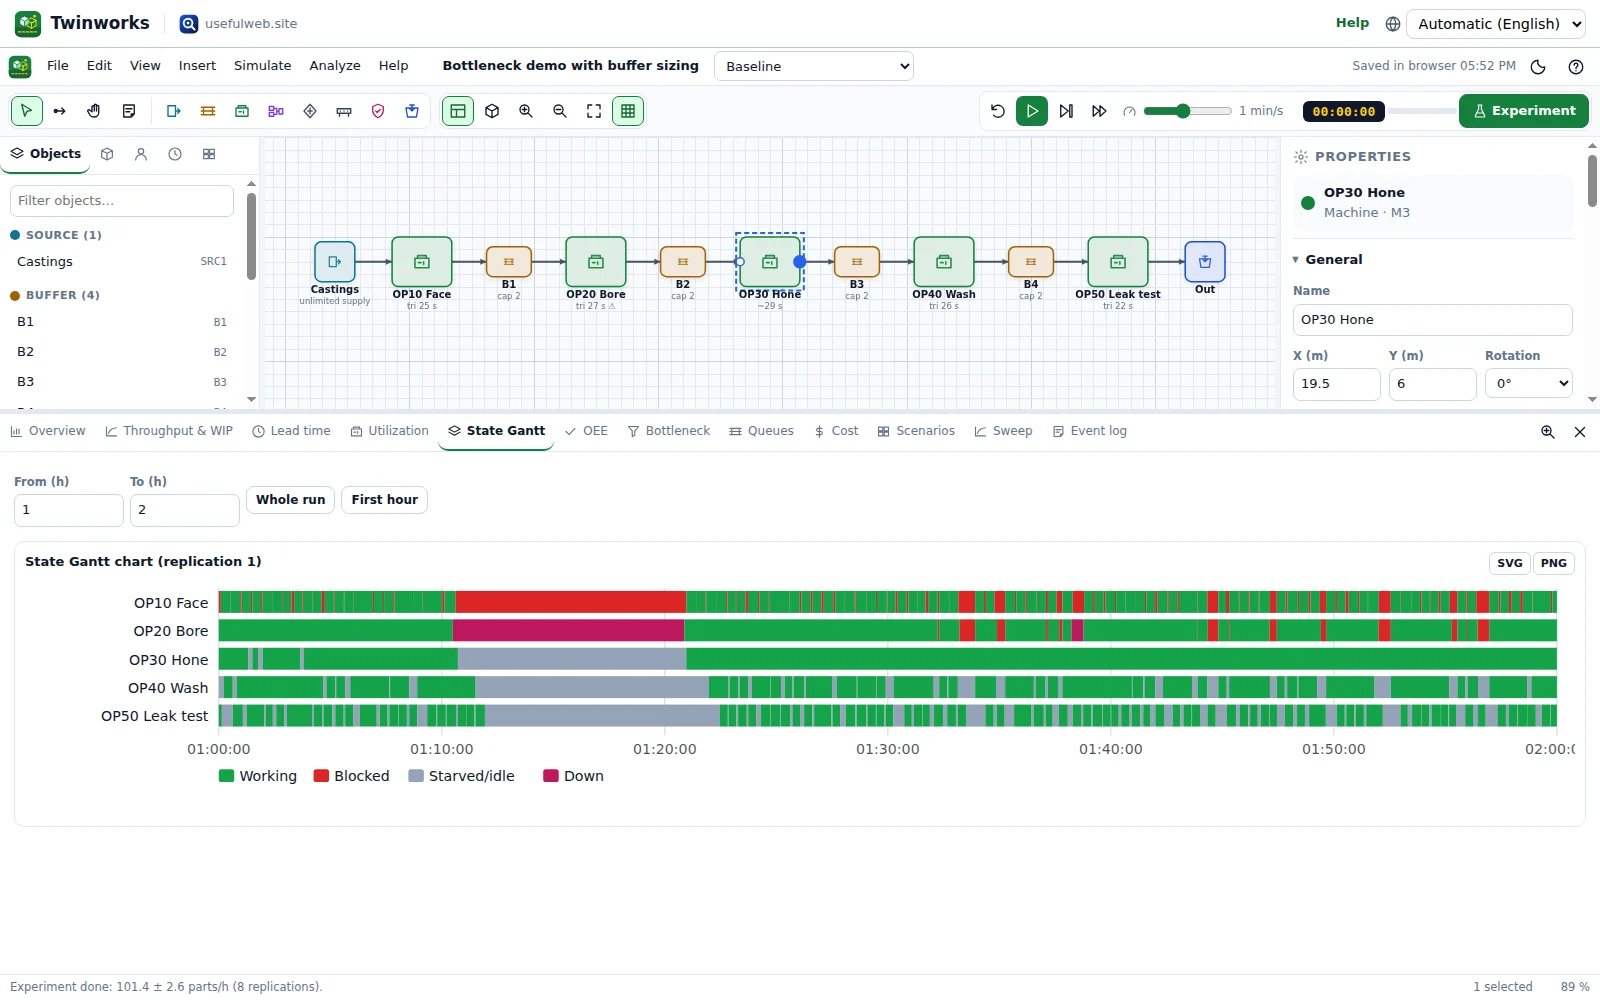1600x1000 pixels.
Task: Open the Rotation dropdown
Action: (1529, 383)
